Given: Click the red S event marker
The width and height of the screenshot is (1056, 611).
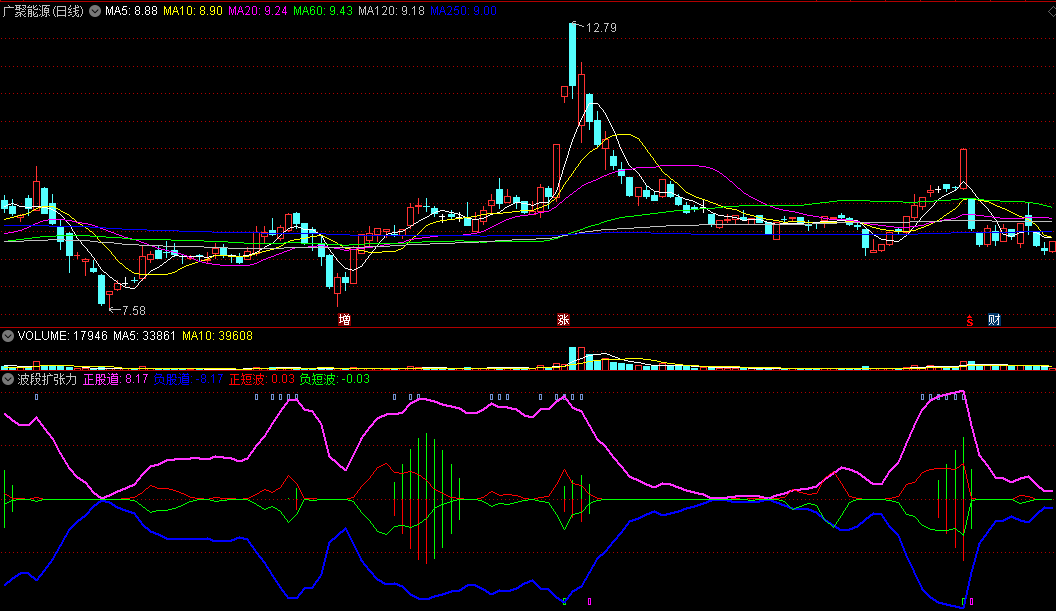Looking at the screenshot, I should [970, 321].
